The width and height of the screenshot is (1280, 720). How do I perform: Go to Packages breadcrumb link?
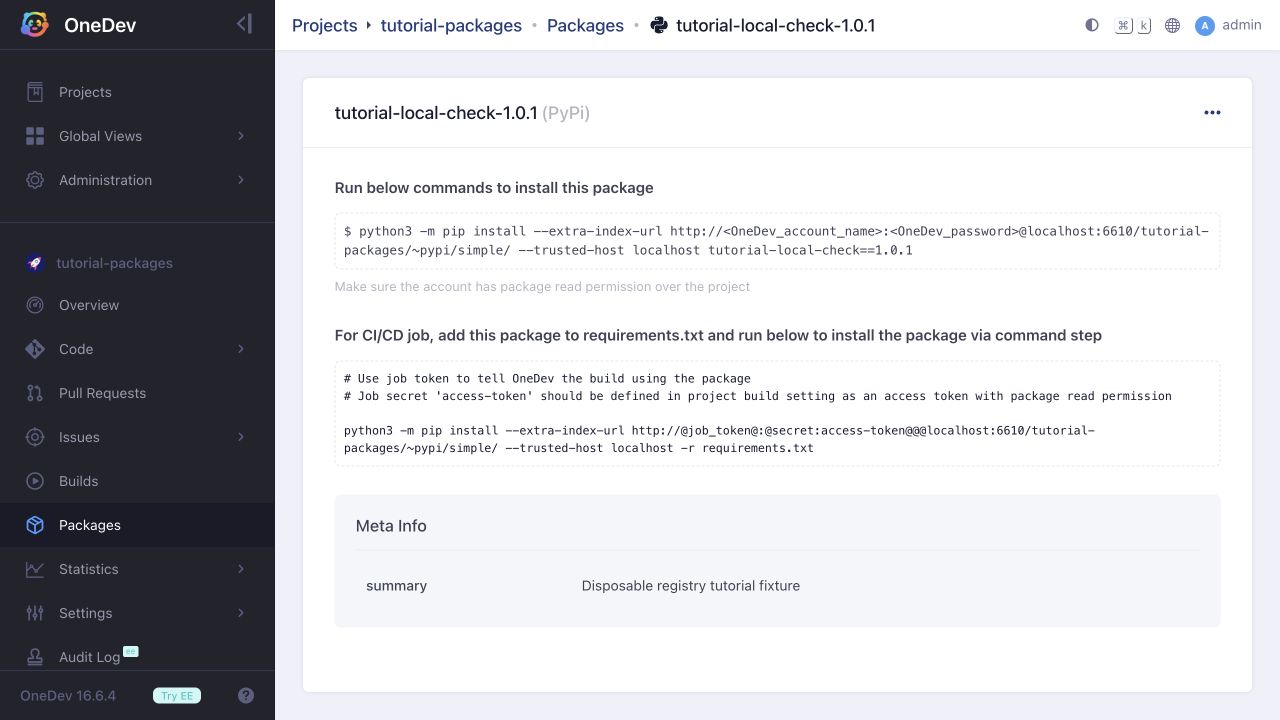click(585, 25)
